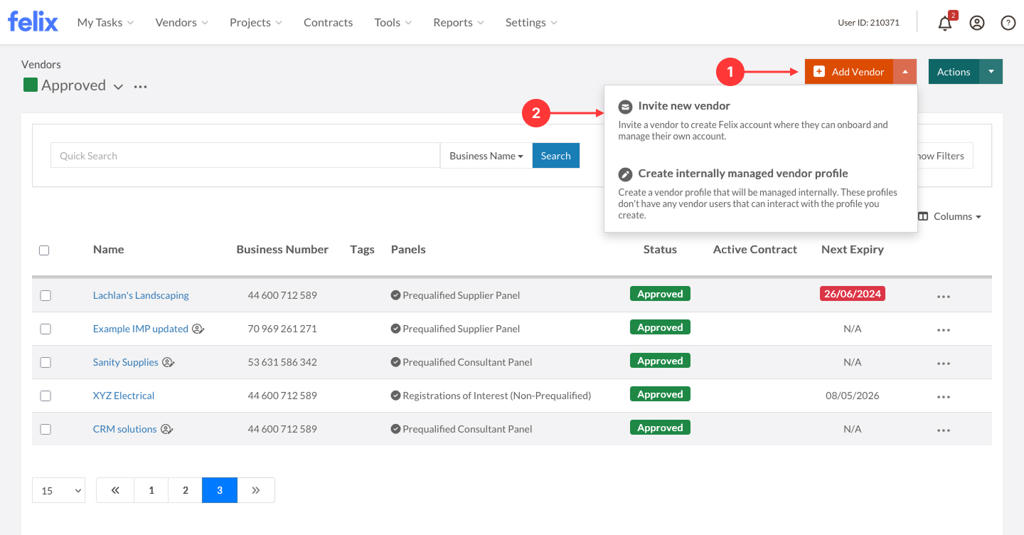Image resolution: width=1024 pixels, height=535 pixels.
Task: Choose Invite new vendor option
Action: 760,120
